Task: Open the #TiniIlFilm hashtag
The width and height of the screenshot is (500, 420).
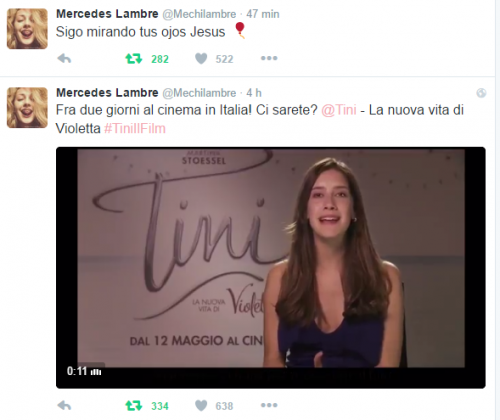Action: coord(135,128)
